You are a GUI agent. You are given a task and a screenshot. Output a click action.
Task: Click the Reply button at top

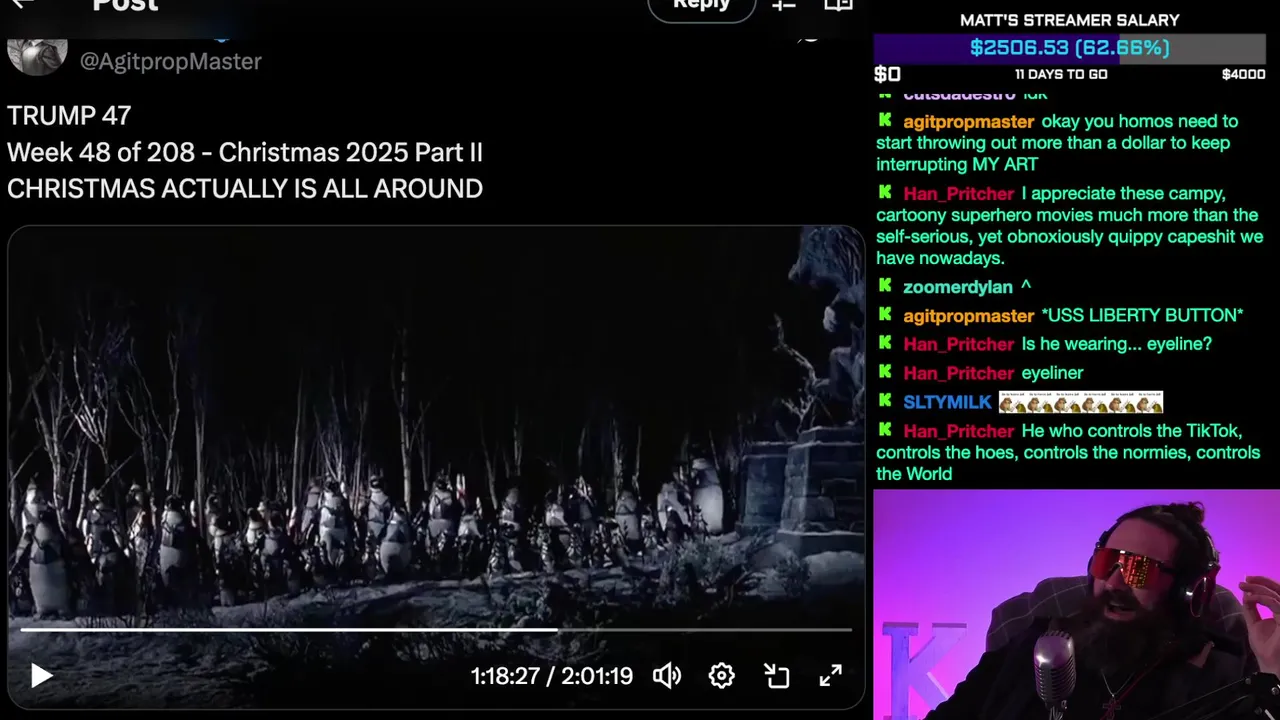tap(701, 8)
